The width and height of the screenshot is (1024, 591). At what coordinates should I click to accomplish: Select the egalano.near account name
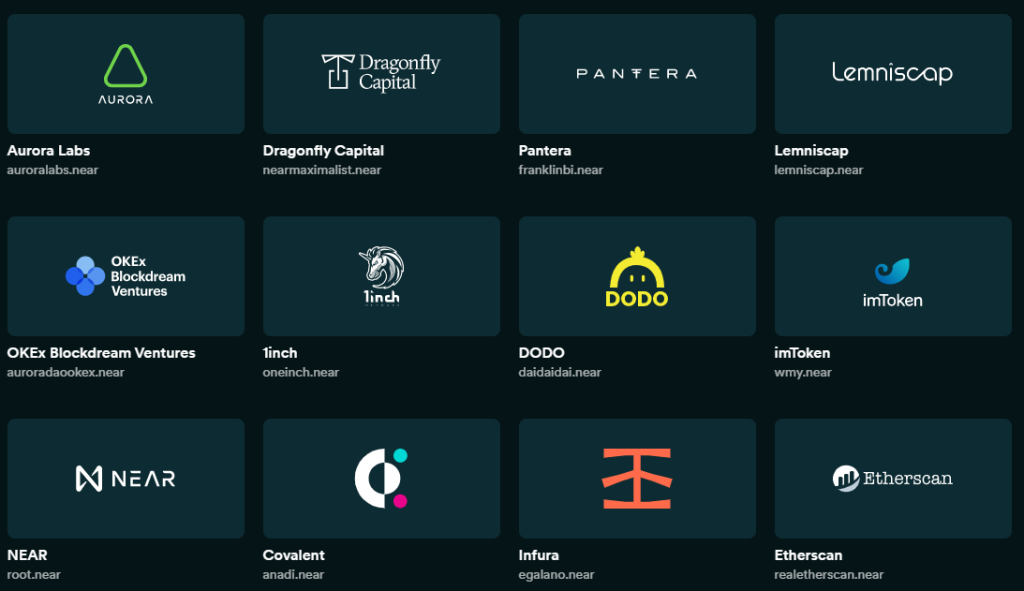556,575
